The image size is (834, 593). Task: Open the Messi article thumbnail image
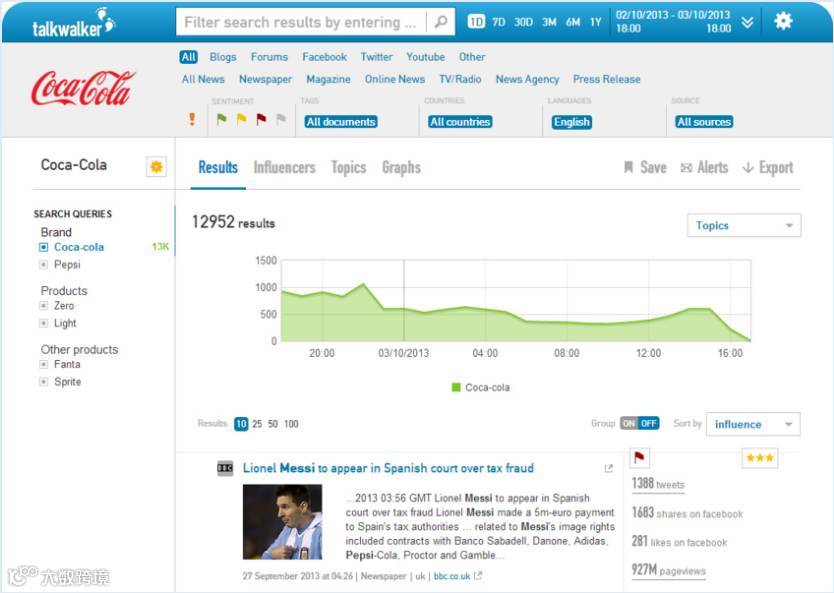(x=282, y=522)
